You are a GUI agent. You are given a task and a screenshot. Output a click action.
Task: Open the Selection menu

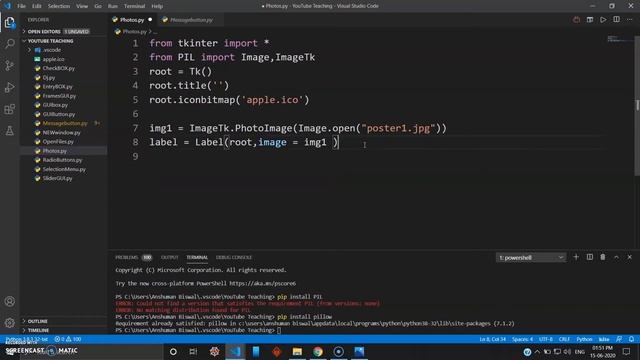(x=59, y=6)
